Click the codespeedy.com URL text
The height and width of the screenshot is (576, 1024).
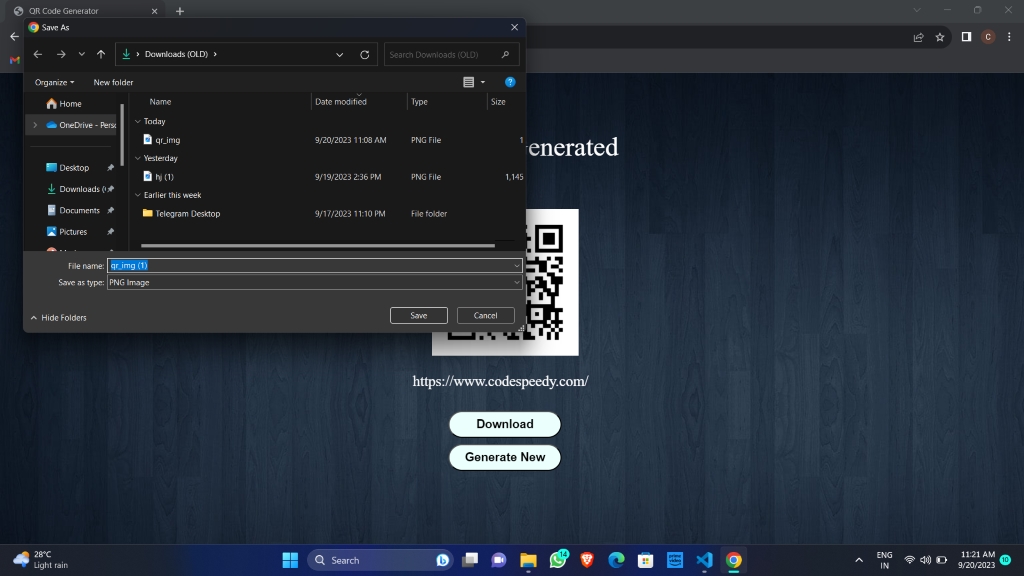pos(500,381)
